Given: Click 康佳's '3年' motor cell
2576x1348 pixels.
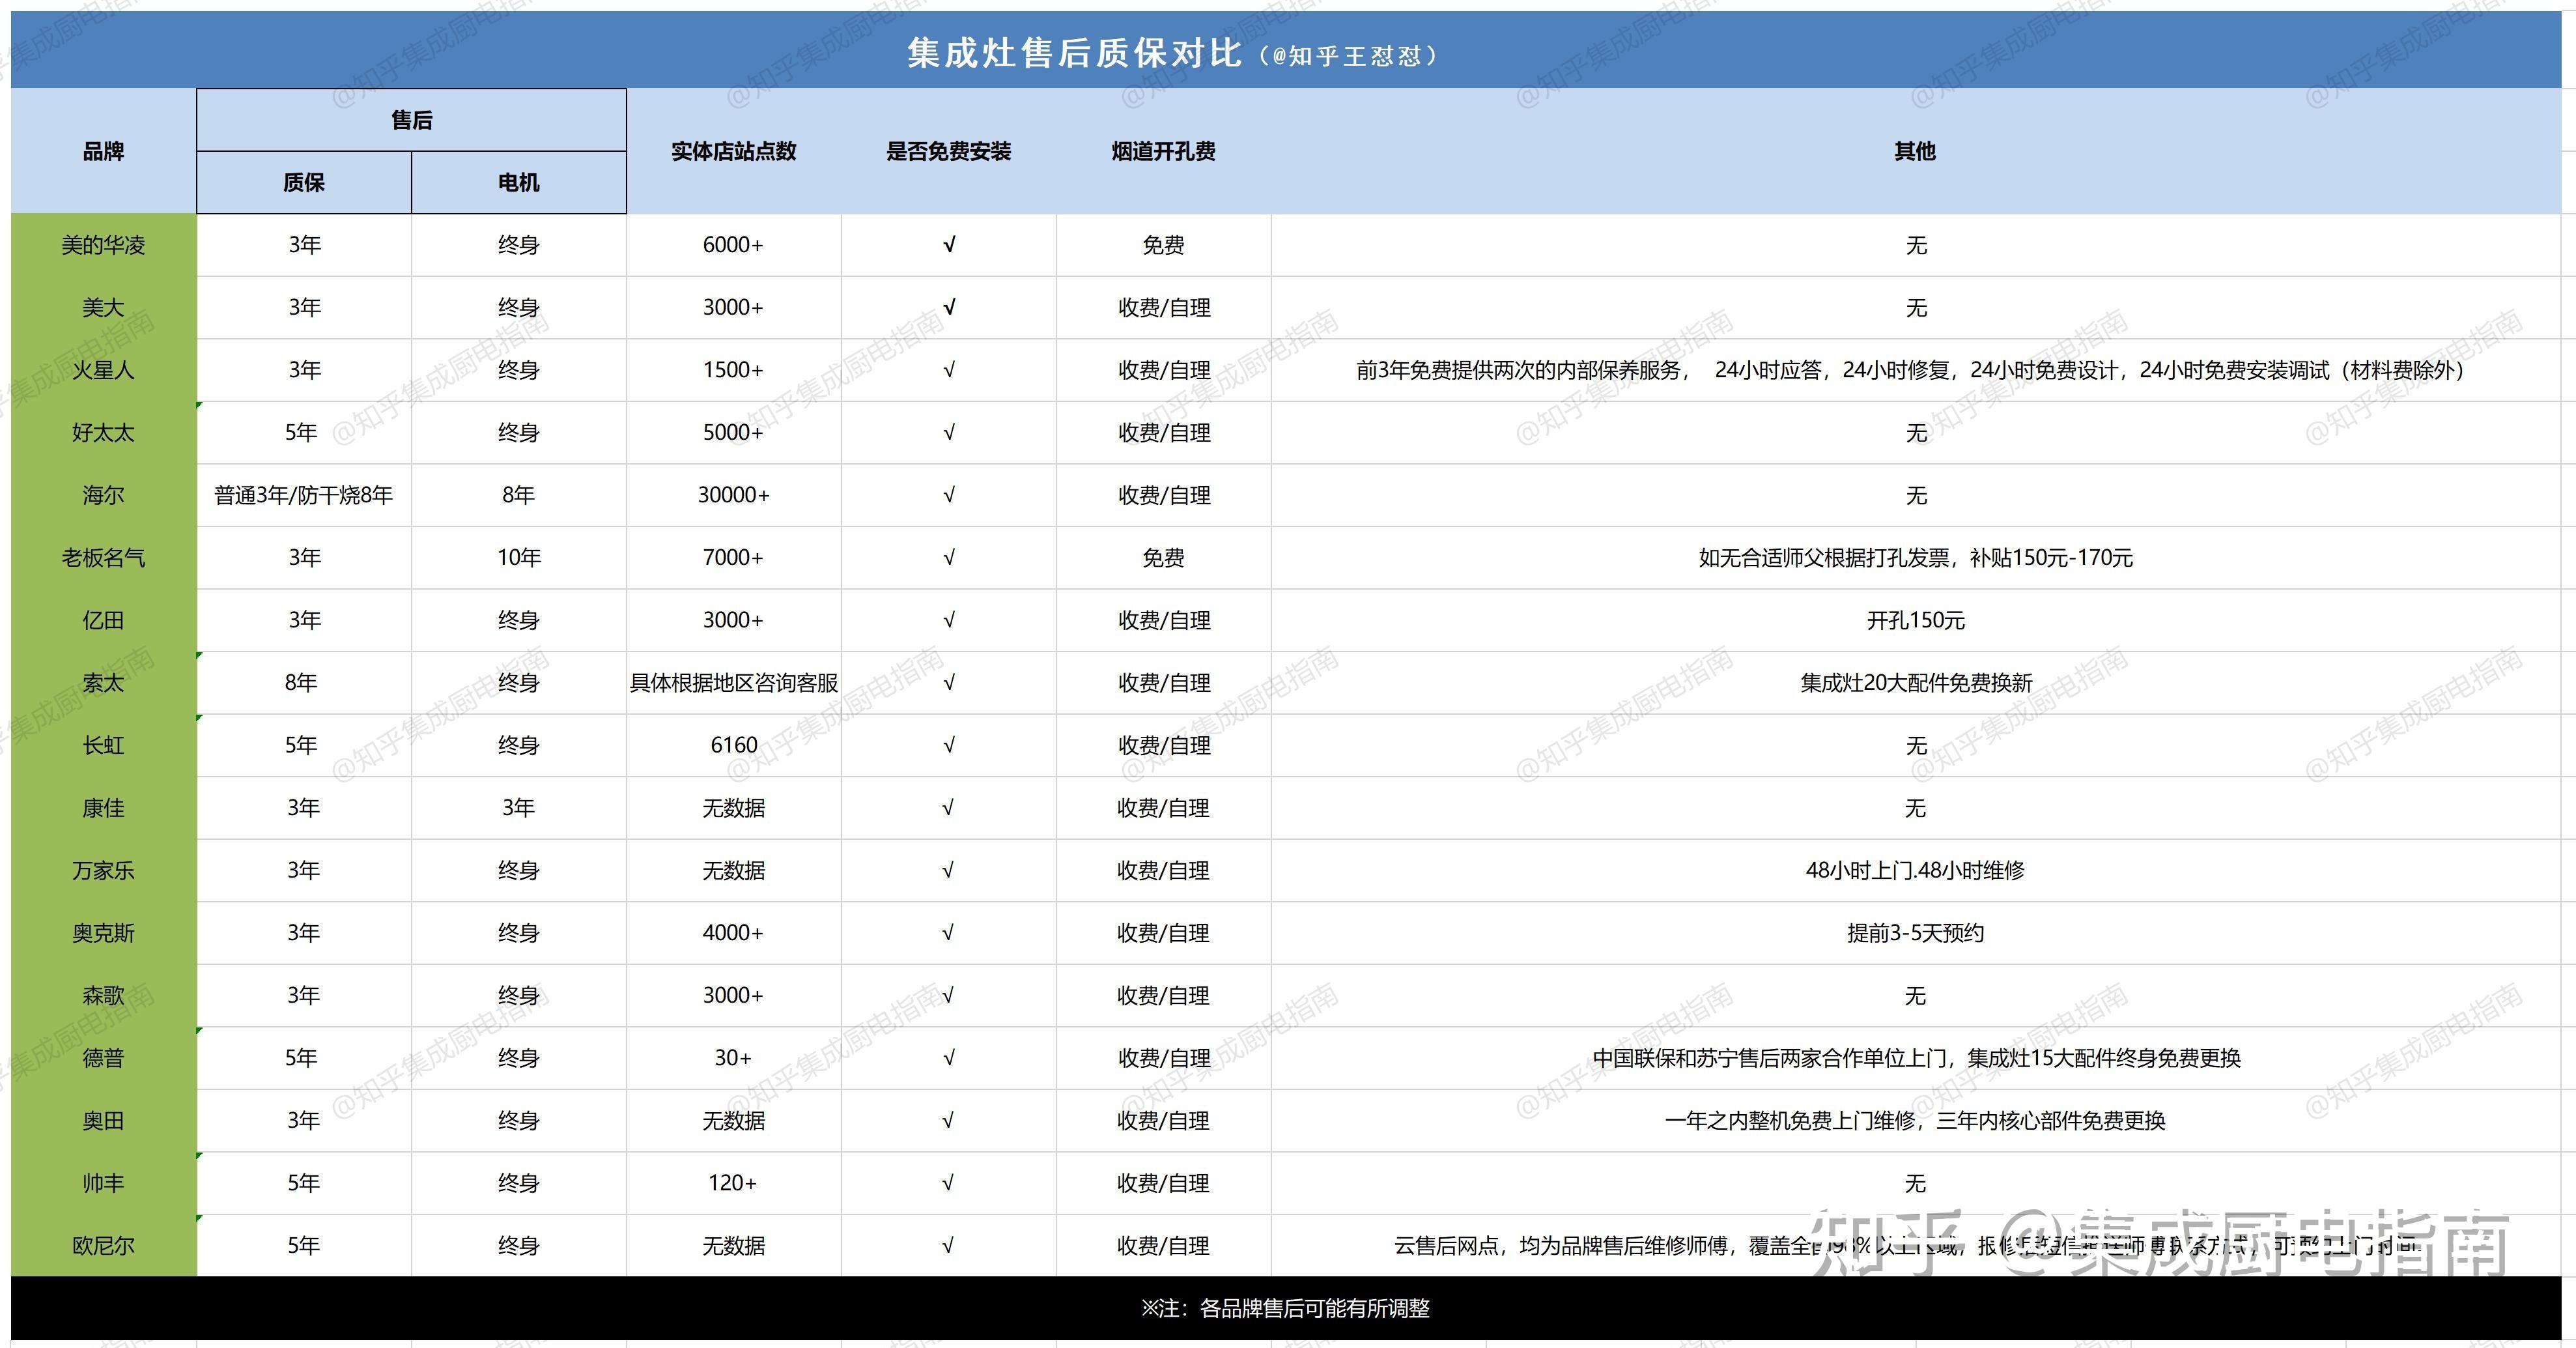Looking at the screenshot, I should coord(518,808).
